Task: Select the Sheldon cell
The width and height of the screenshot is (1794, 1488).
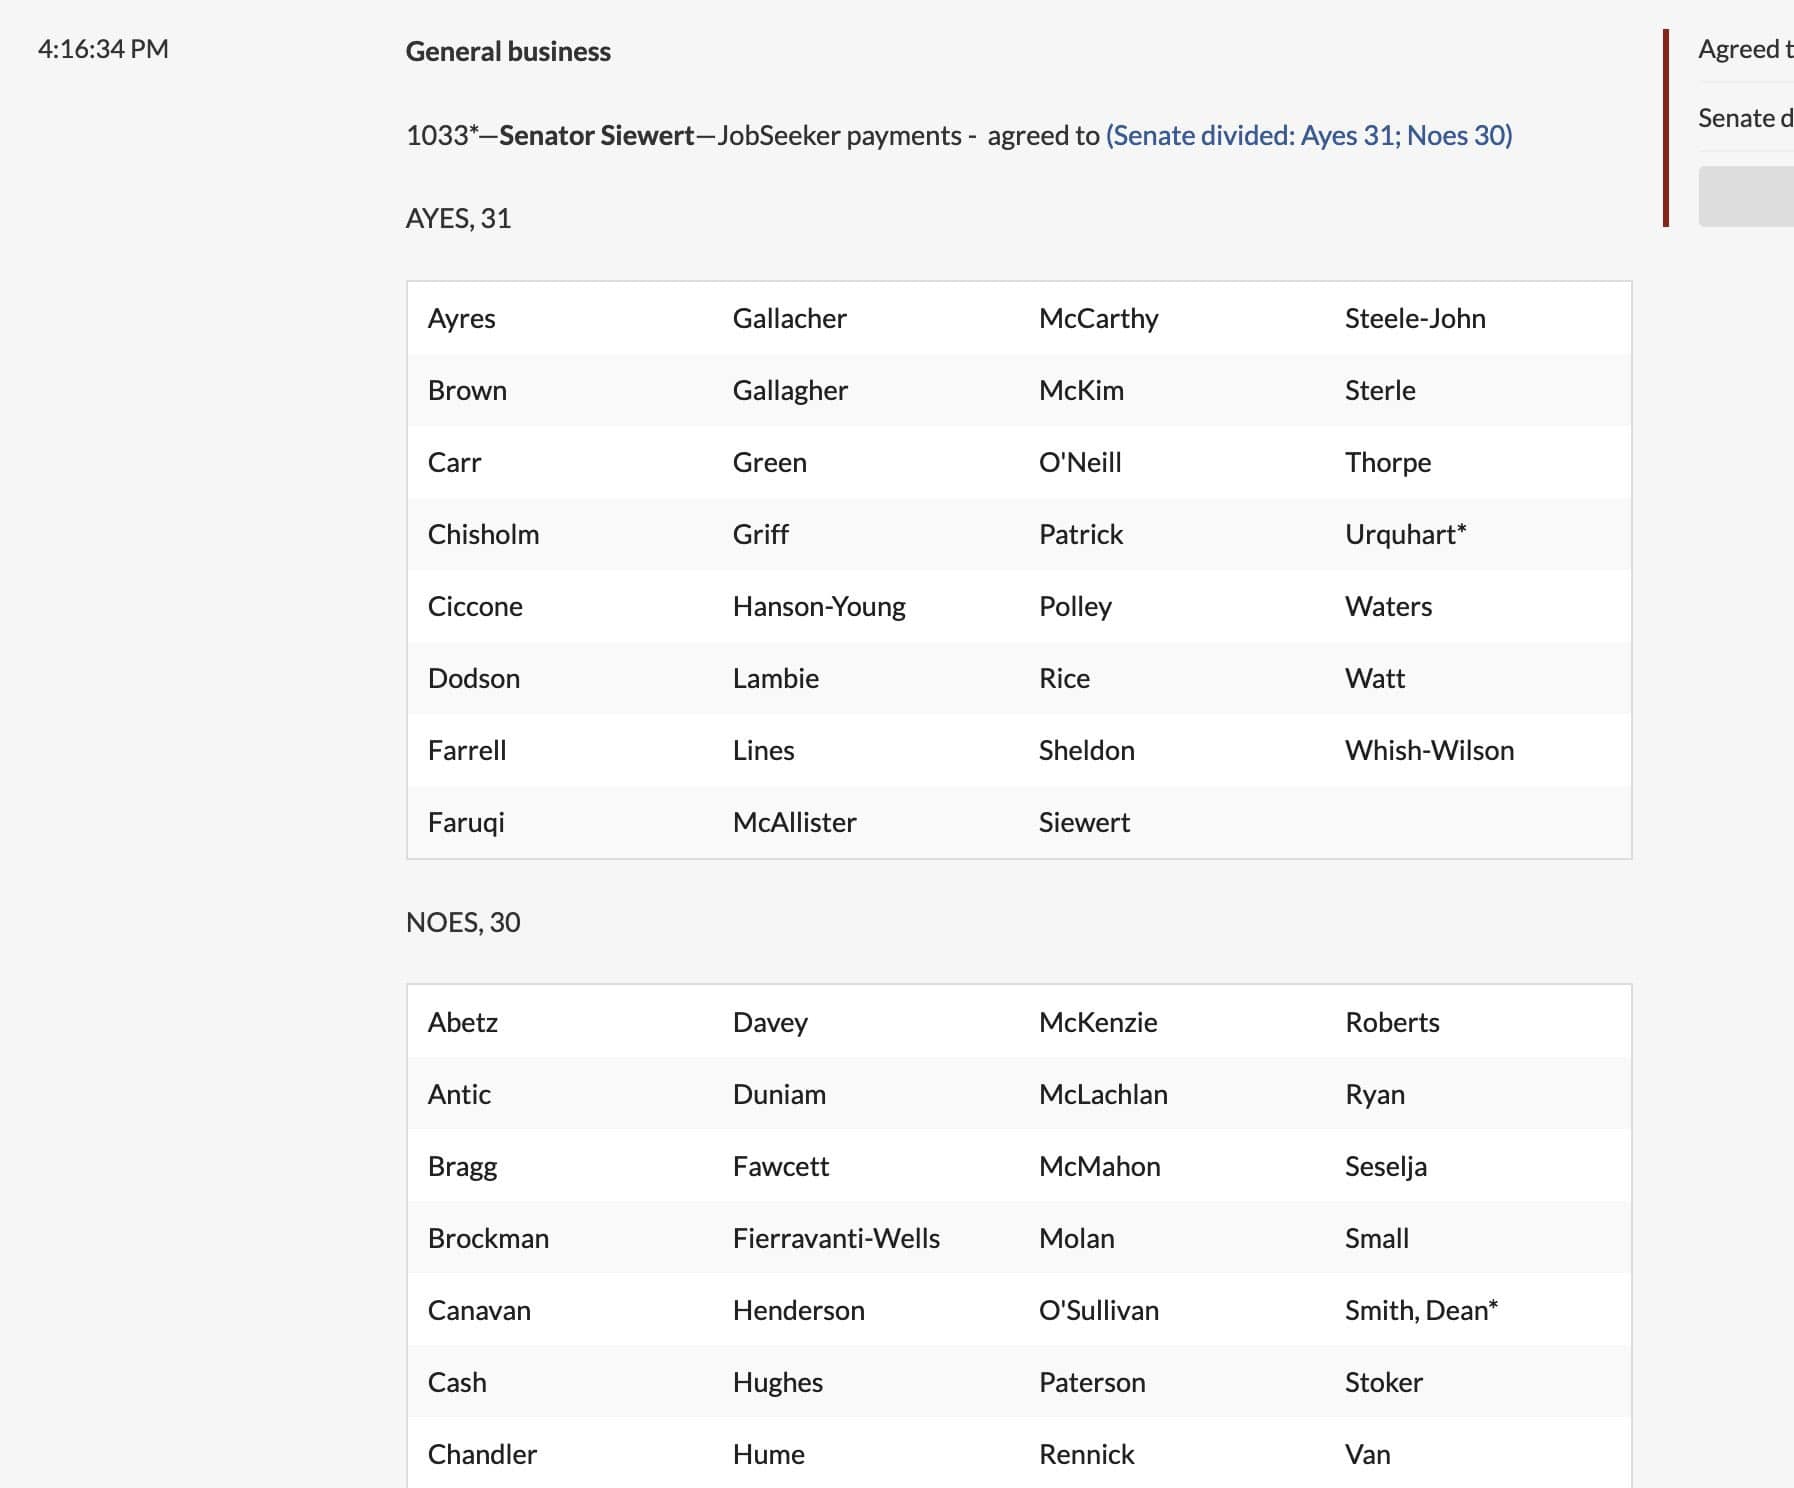Action: tap(1172, 750)
